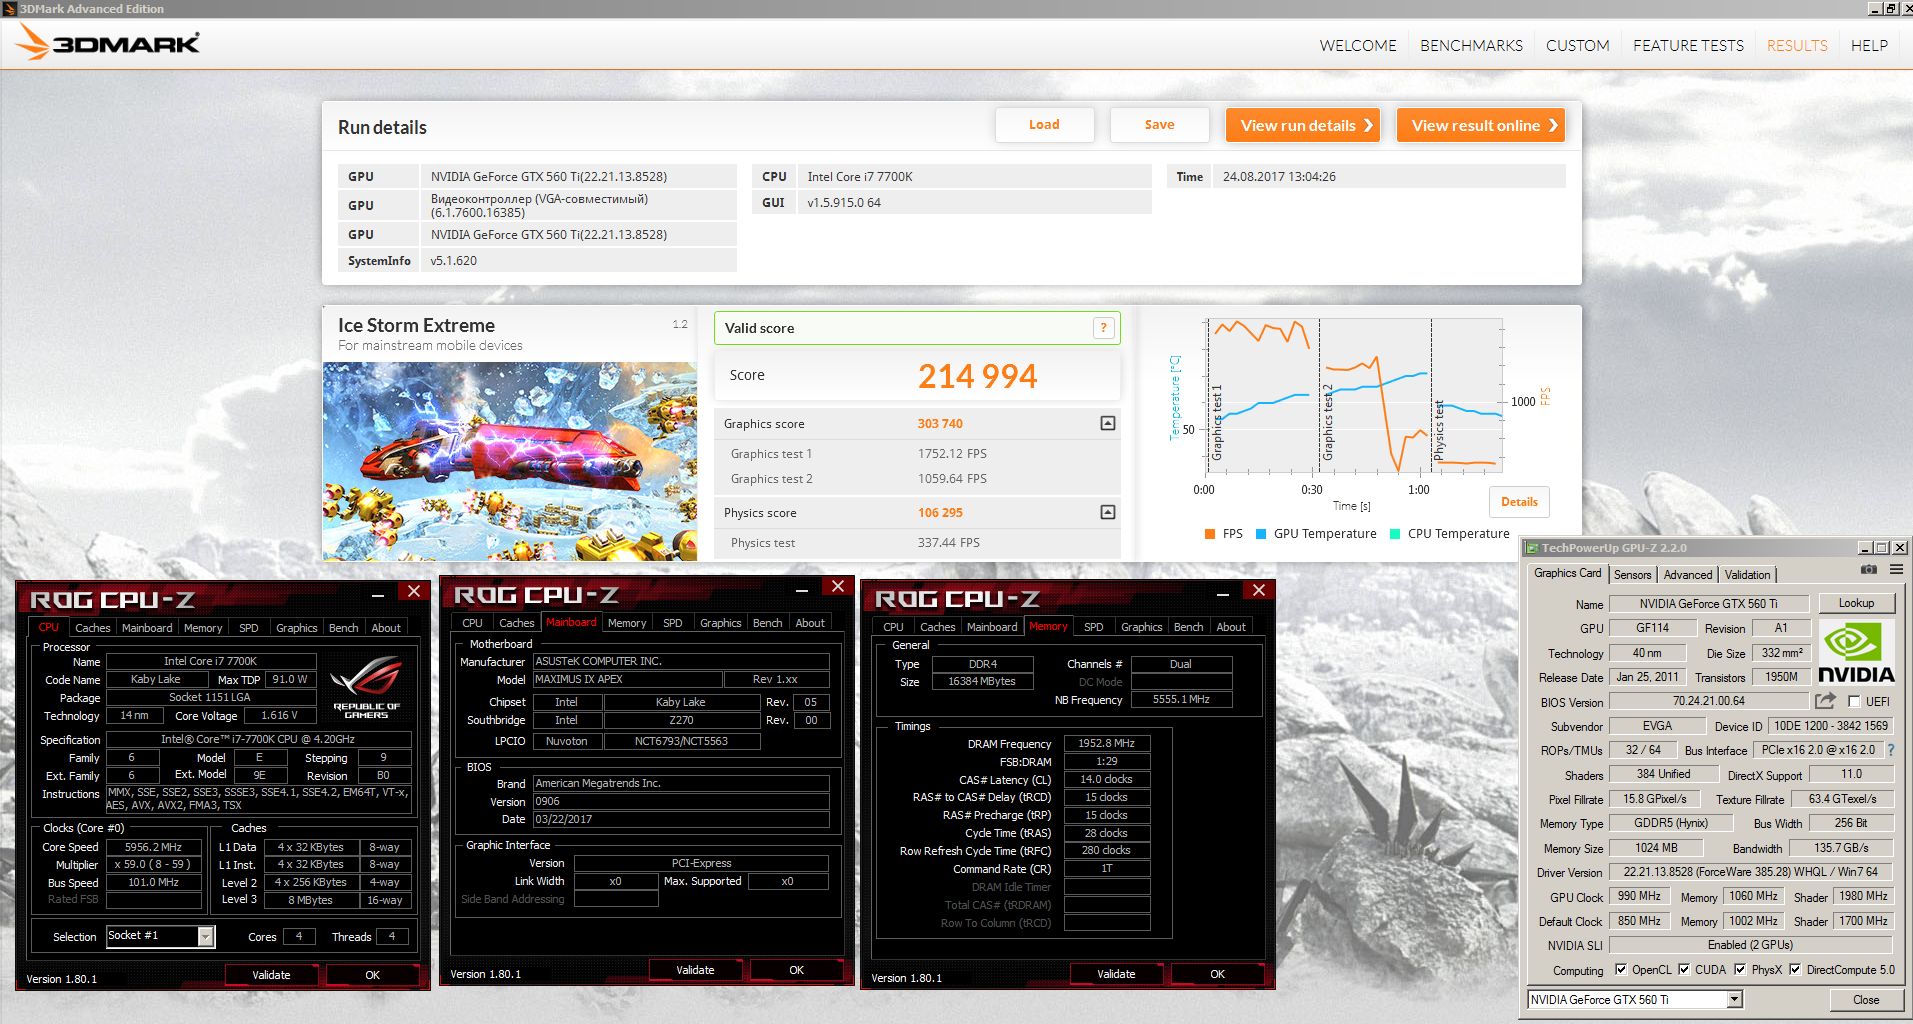Open the BENCHMARKS menu
Viewport: 1913px width, 1024px height.
tap(1471, 45)
